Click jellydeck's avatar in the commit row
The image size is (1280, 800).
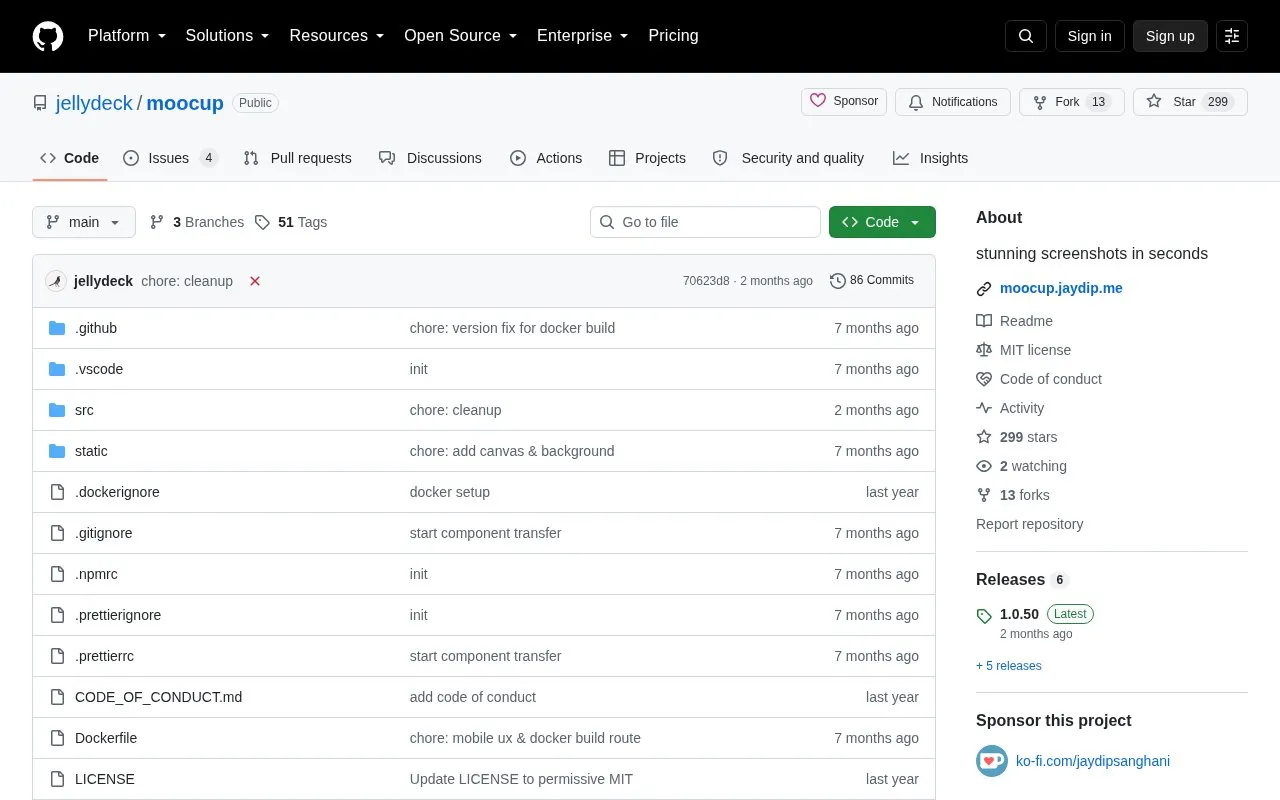pyautogui.click(x=56, y=281)
